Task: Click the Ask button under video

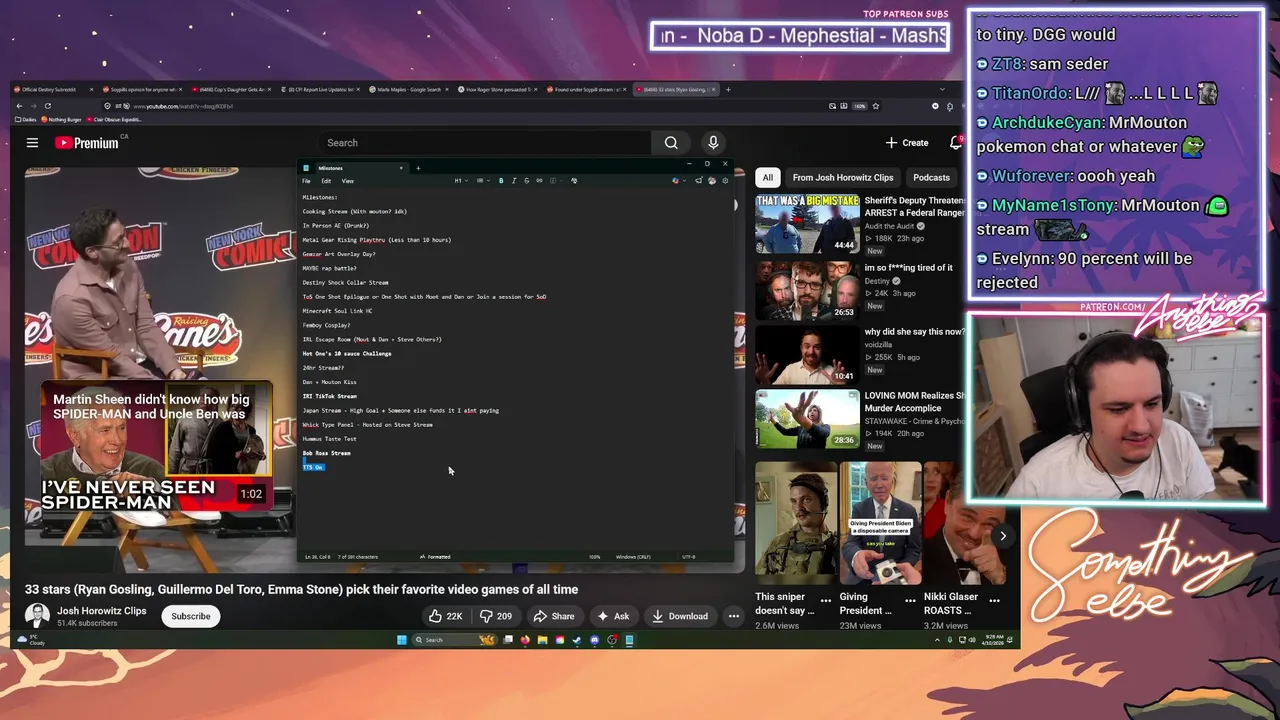Action: [613, 616]
